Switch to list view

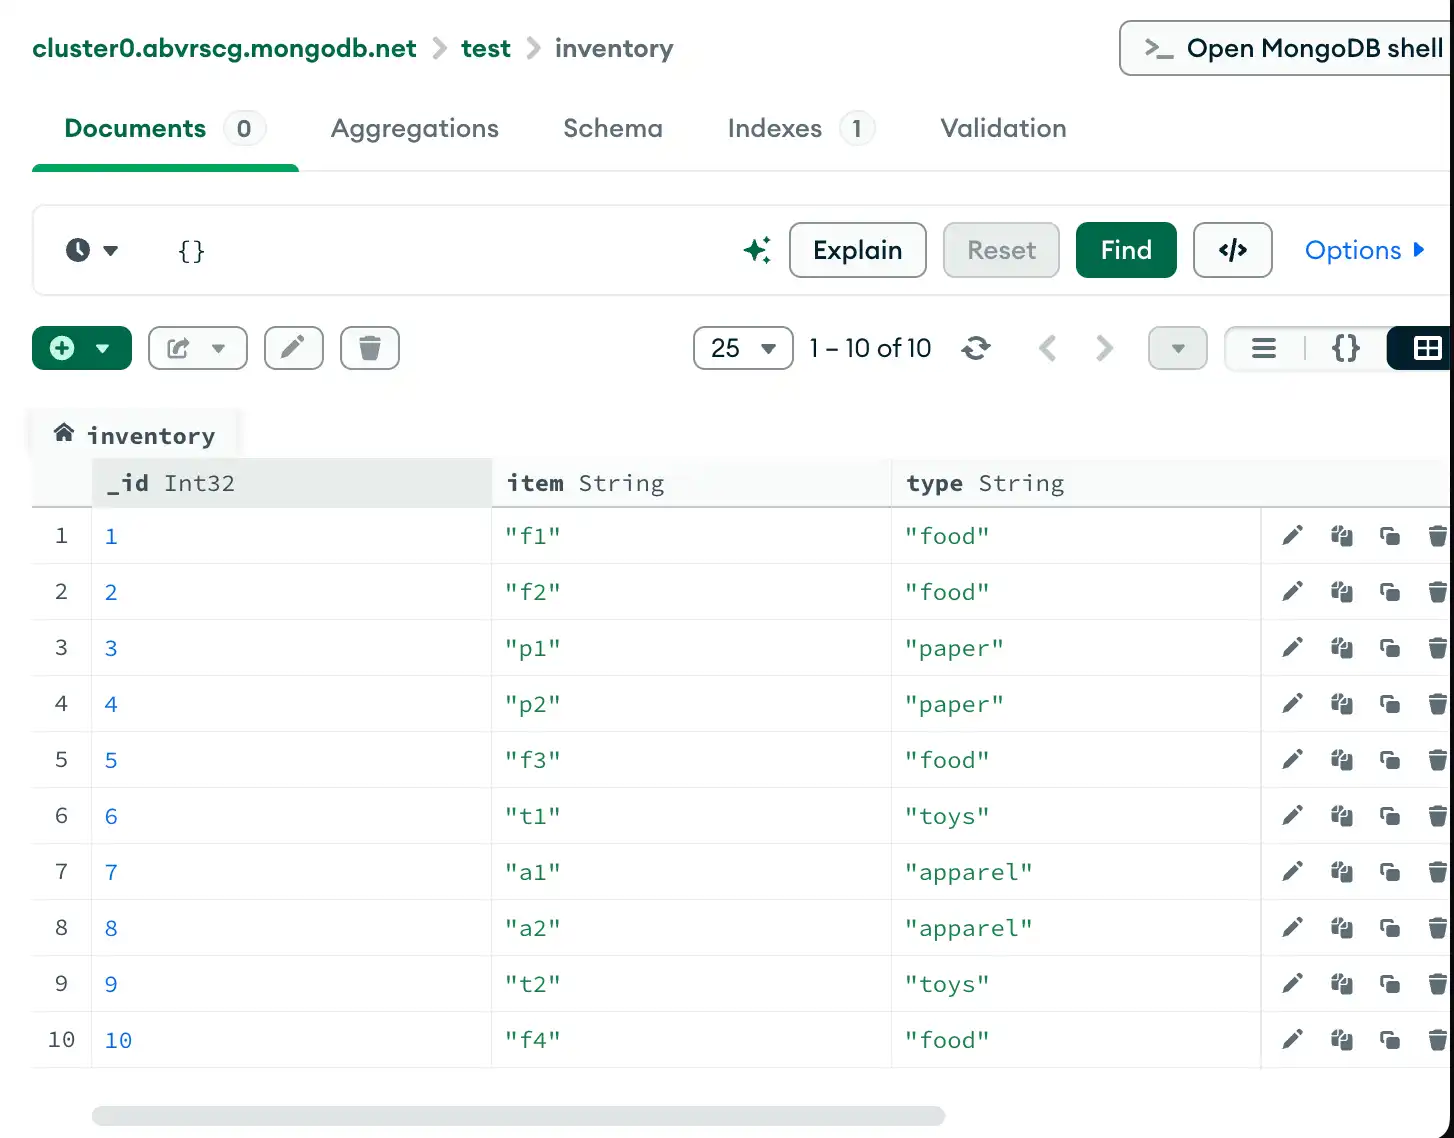(x=1263, y=348)
